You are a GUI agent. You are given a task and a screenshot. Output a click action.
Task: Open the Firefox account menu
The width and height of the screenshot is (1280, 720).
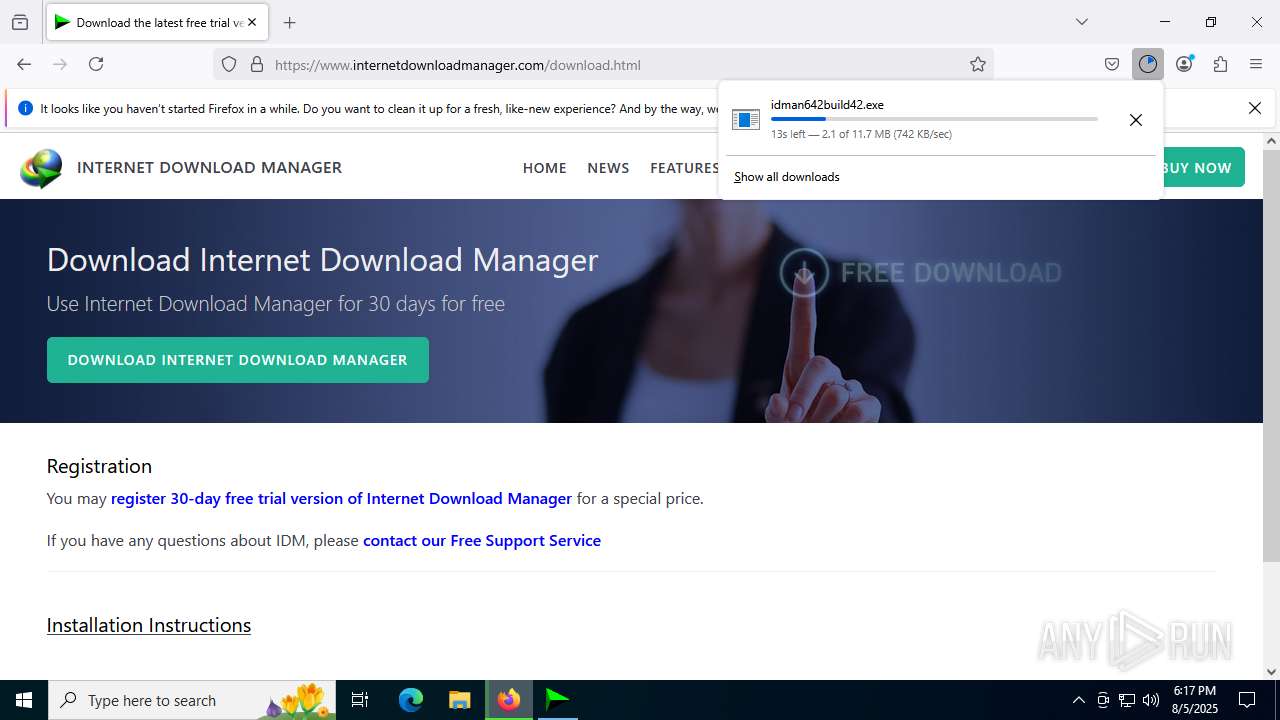pyautogui.click(x=1184, y=64)
